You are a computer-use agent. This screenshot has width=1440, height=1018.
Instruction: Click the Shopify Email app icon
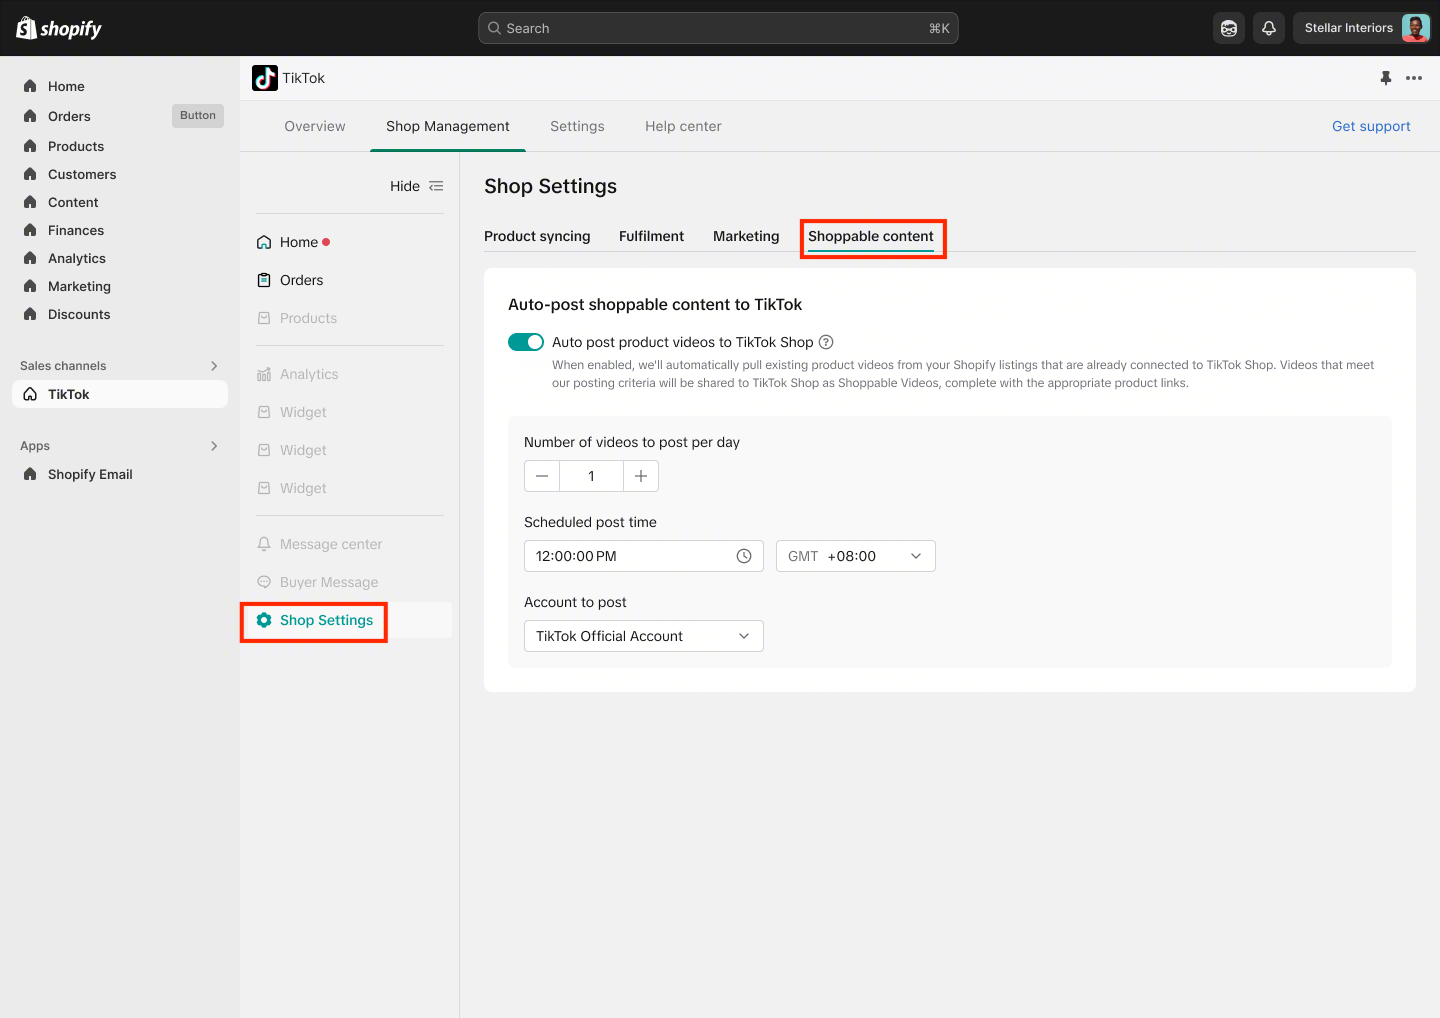pyautogui.click(x=30, y=474)
